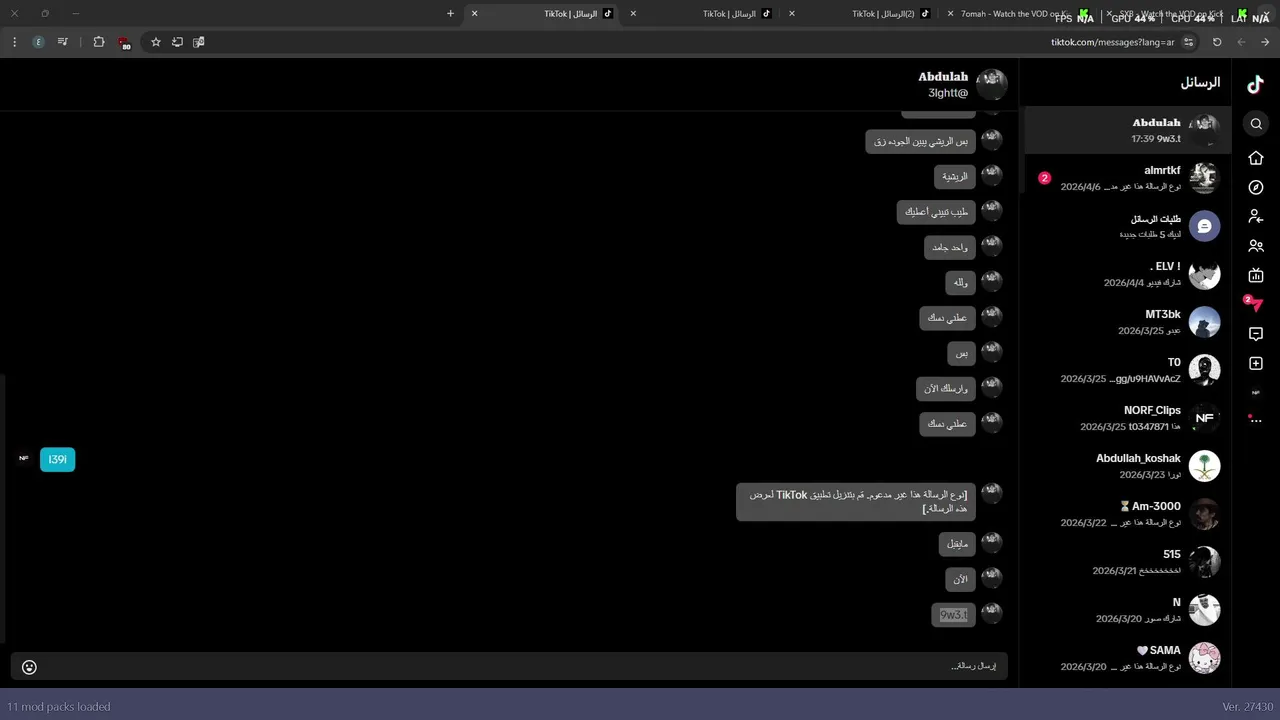Open the browser three-dot menu
The image size is (1280, 720).
14,42
